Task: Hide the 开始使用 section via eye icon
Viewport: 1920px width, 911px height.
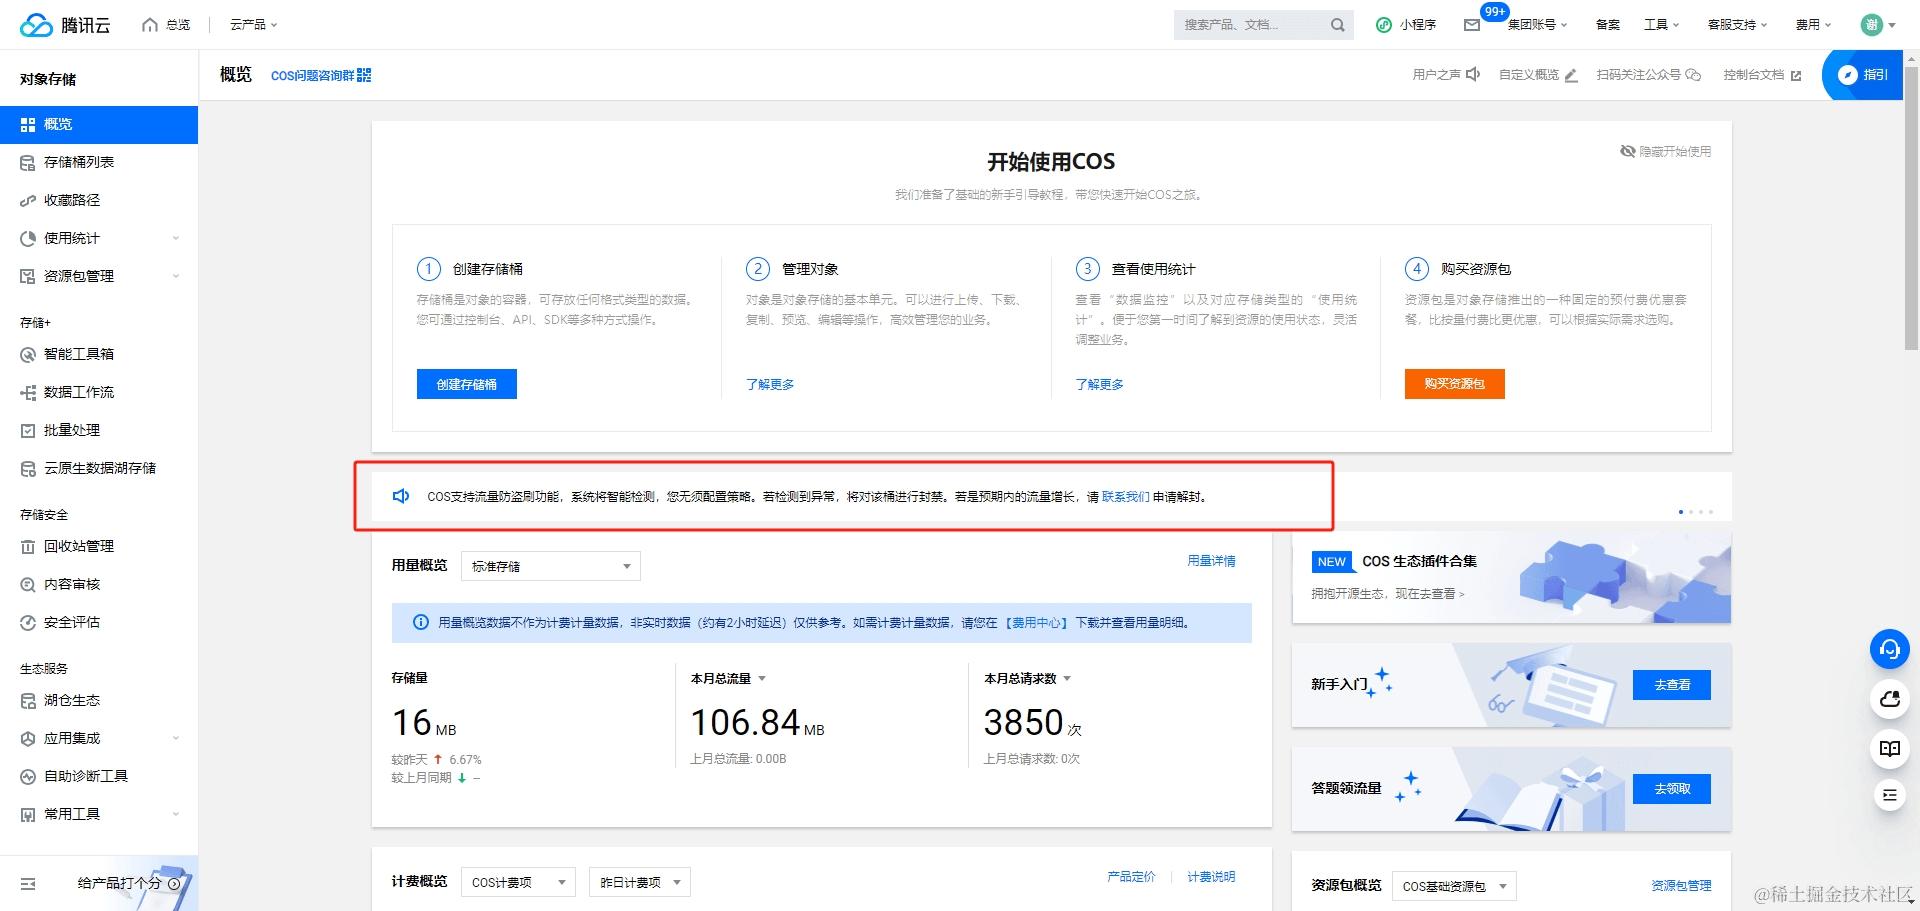Action: (1628, 151)
